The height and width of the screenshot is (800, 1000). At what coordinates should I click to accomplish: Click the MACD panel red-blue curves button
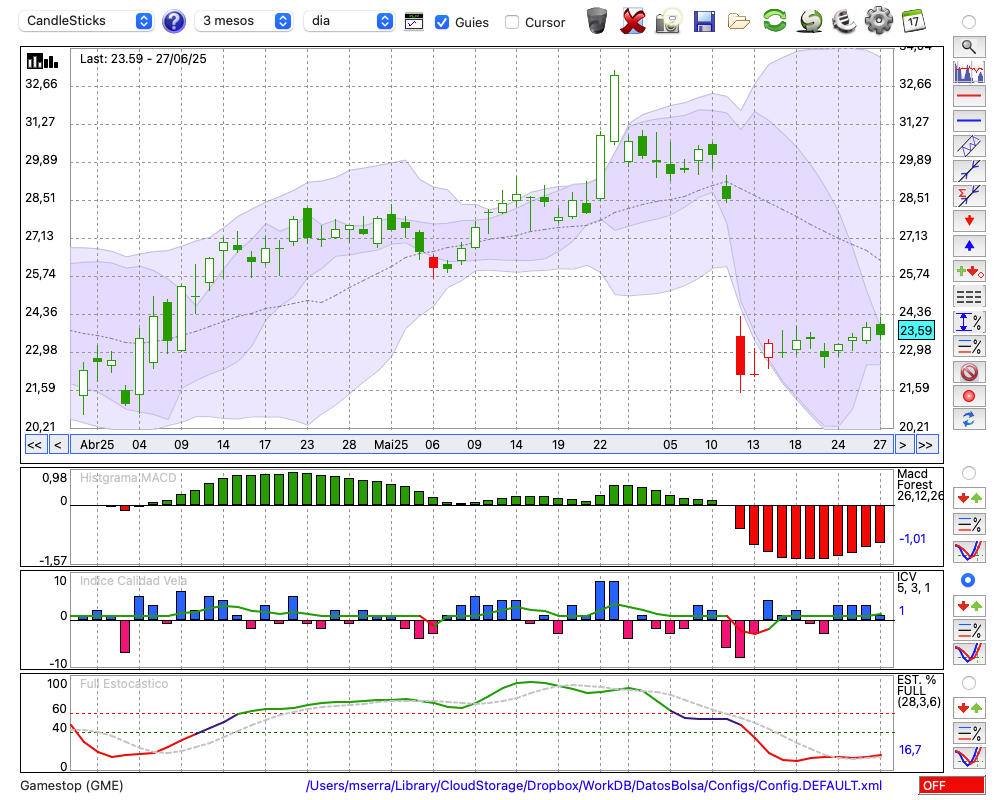[x=969, y=551]
